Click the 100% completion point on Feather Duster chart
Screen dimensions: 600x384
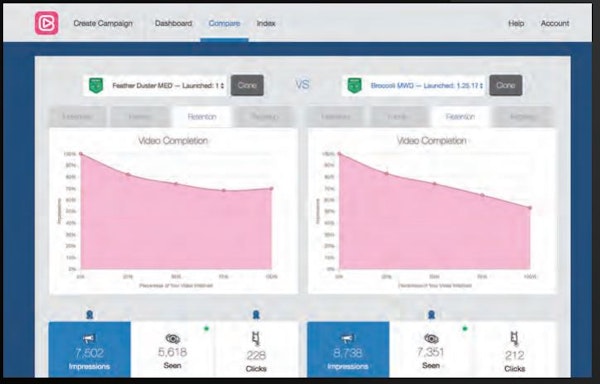point(272,188)
